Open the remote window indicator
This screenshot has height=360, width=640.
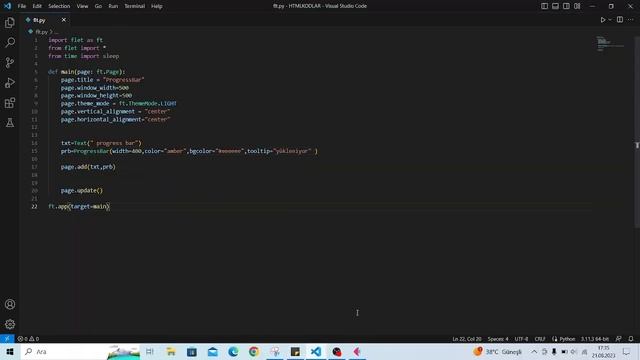(x=7, y=339)
